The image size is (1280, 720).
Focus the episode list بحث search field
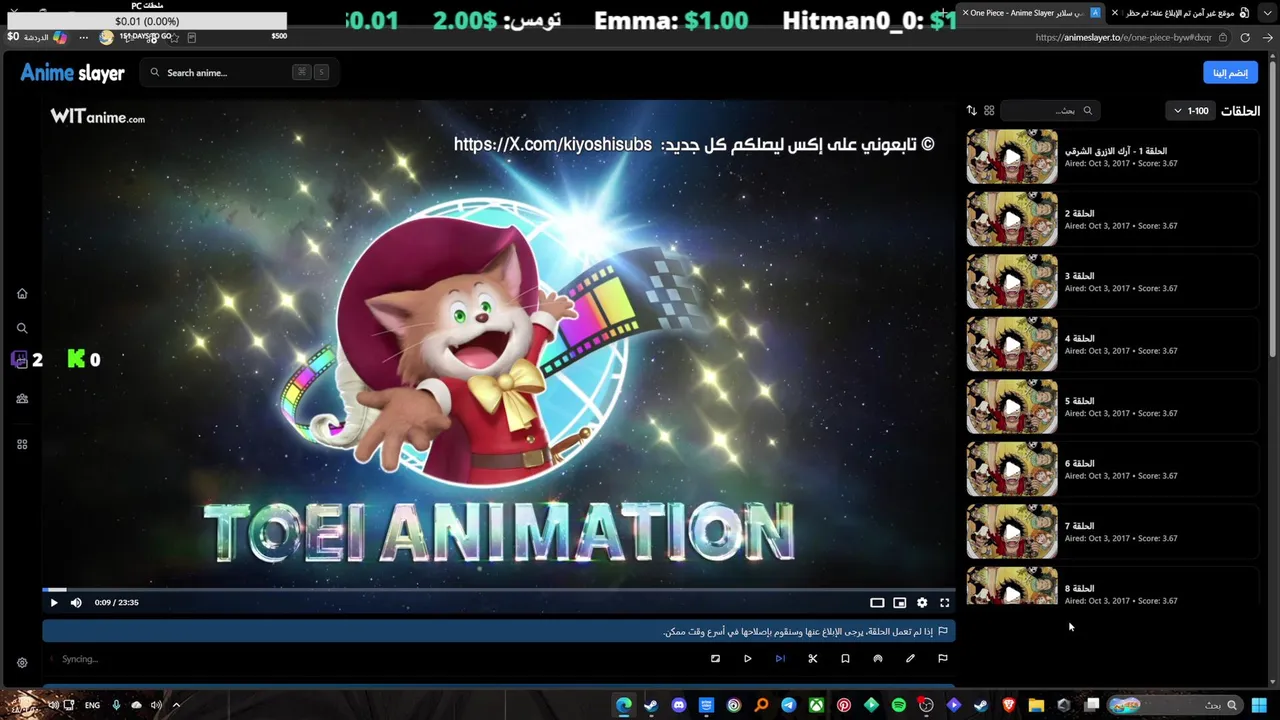1049,111
